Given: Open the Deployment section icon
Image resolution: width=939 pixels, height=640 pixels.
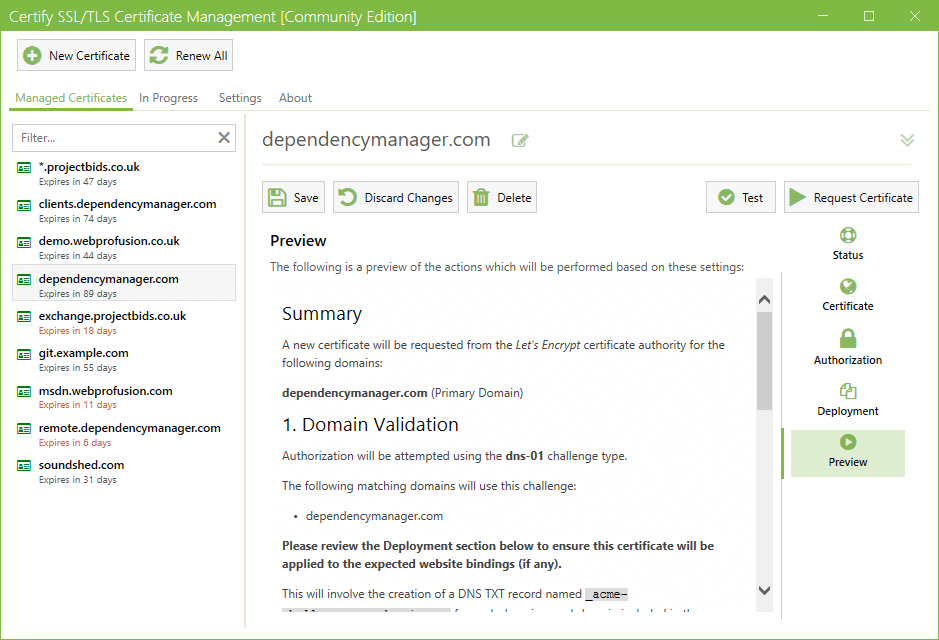Looking at the screenshot, I should 848,392.
